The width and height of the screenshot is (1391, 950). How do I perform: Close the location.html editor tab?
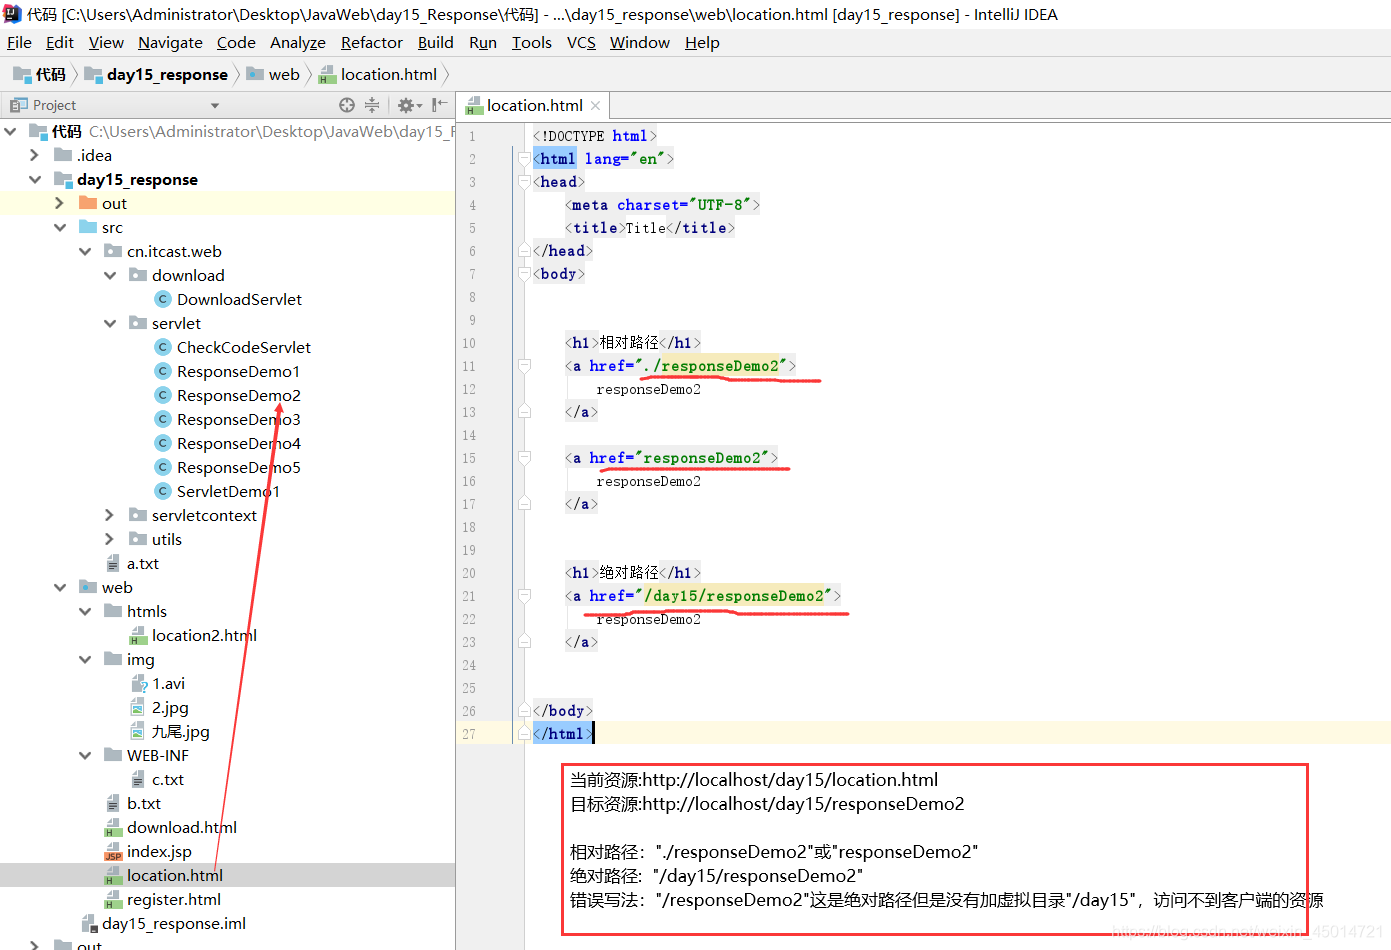click(596, 106)
